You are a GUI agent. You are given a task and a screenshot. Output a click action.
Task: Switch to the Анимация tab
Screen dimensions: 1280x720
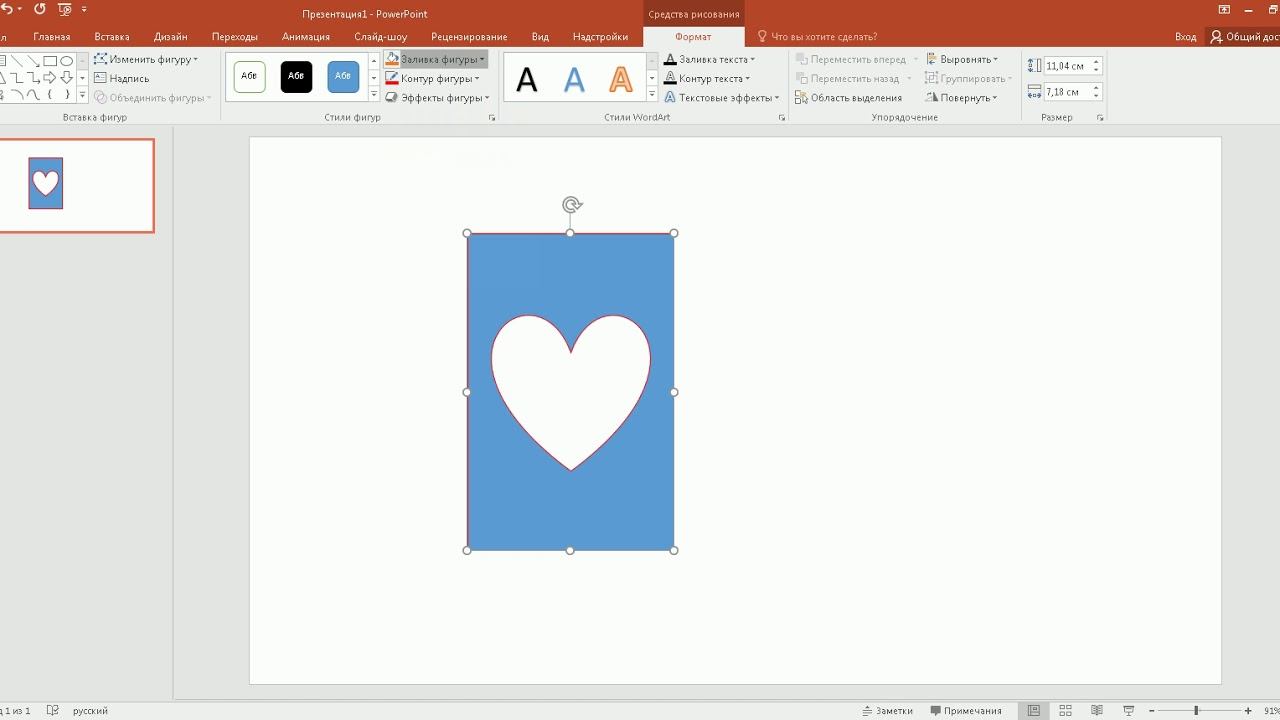pyautogui.click(x=306, y=37)
